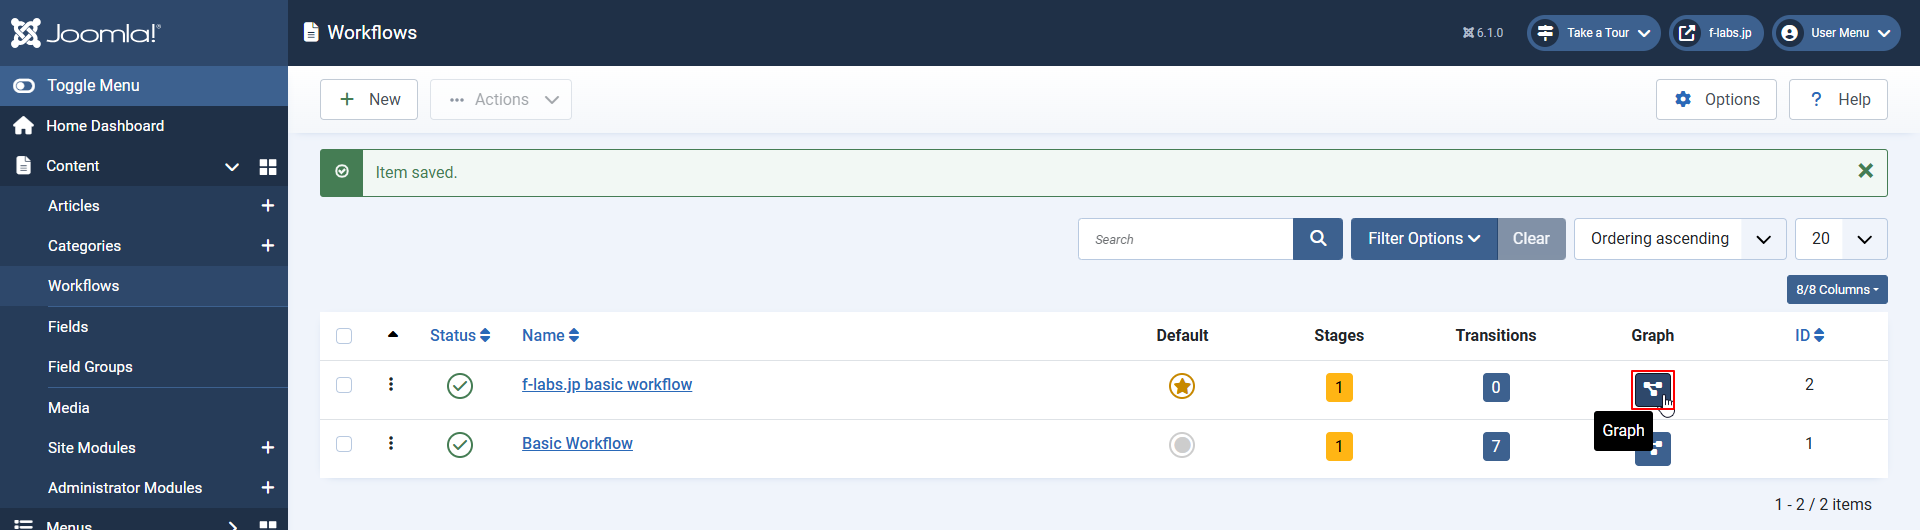Set Basic Workflow as default
The width and height of the screenshot is (1920, 530).
(x=1181, y=445)
